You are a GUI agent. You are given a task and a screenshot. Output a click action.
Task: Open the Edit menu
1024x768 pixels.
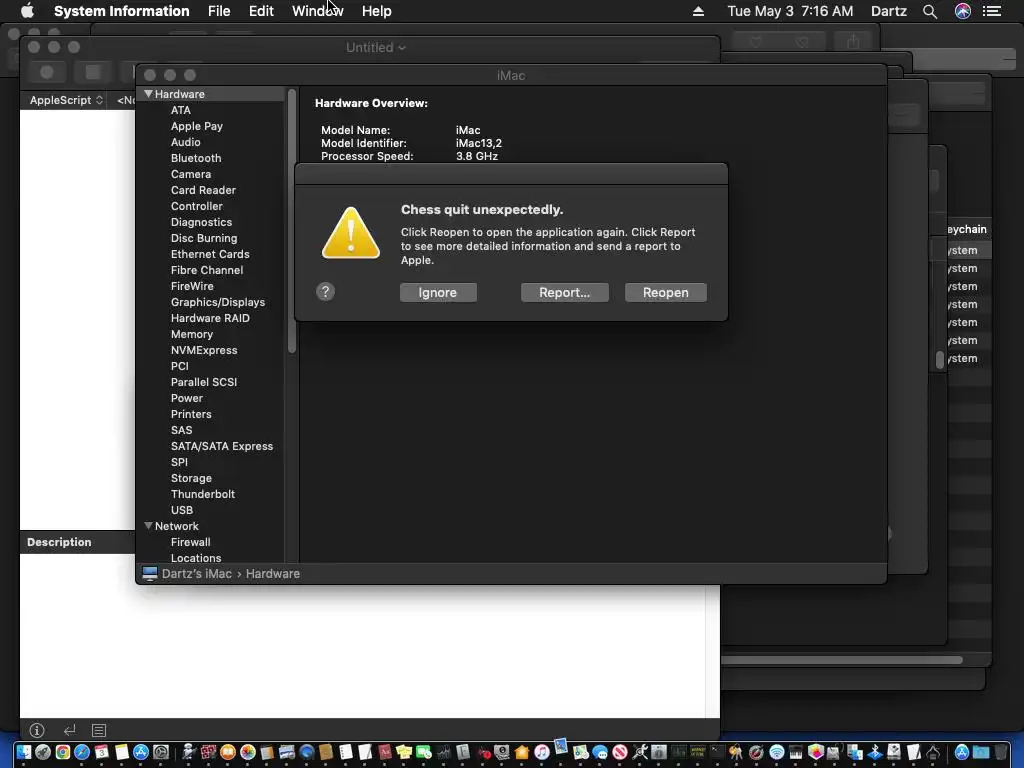[x=261, y=11]
